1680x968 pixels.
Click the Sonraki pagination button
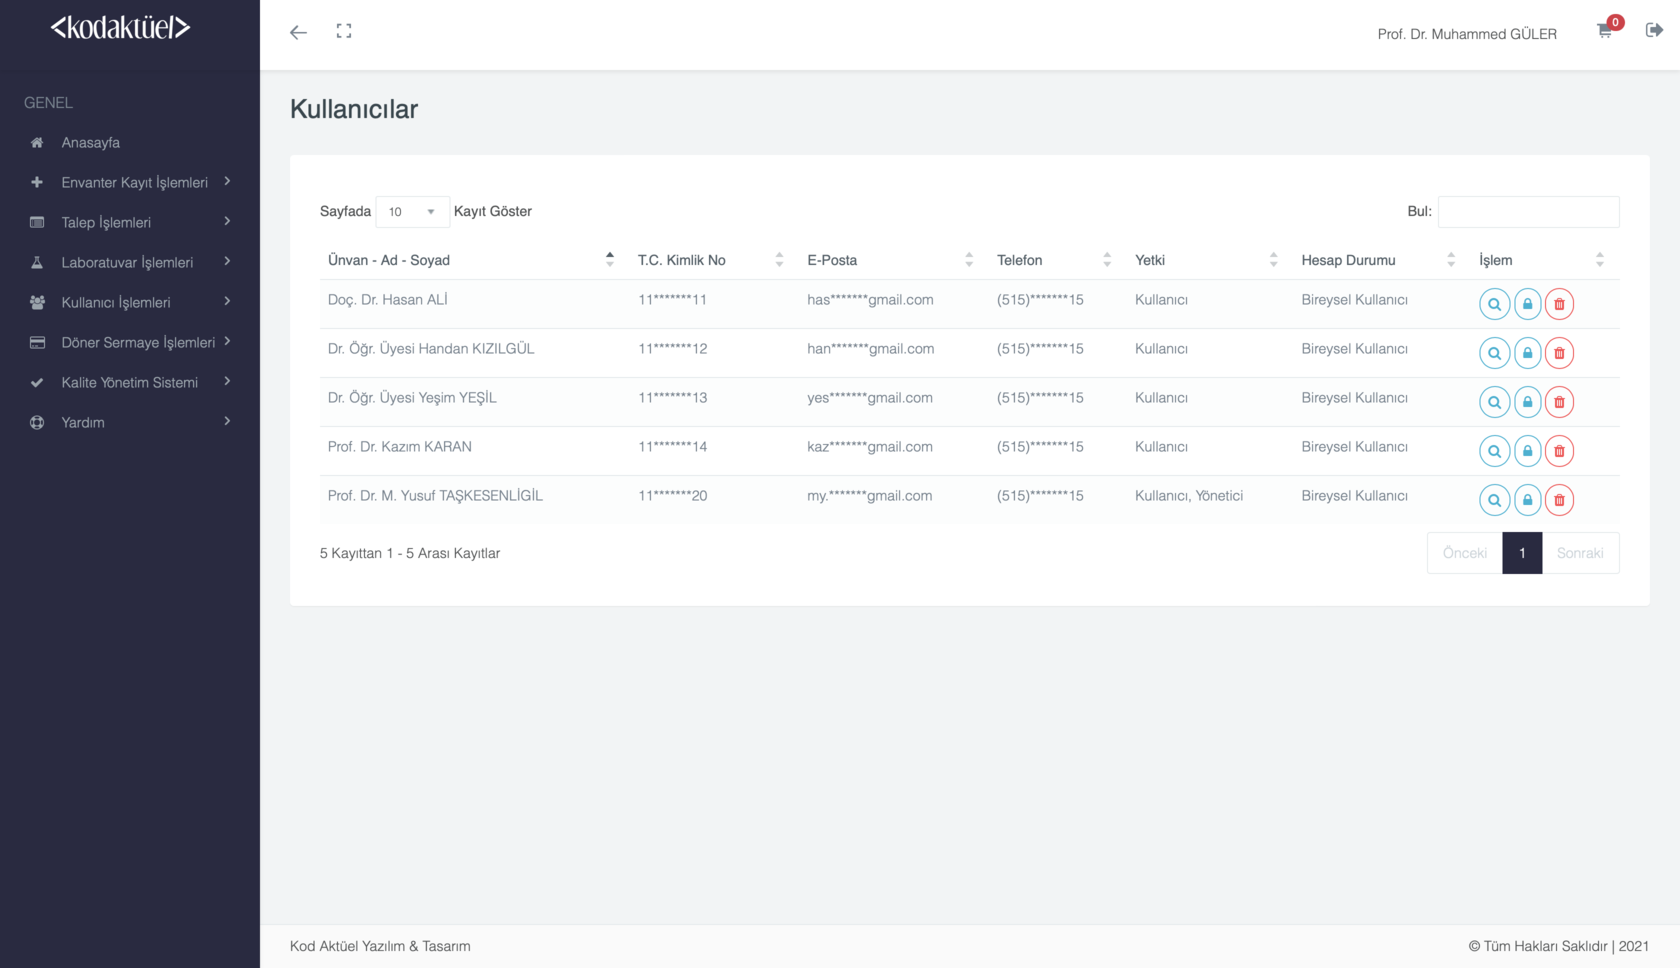click(1580, 553)
